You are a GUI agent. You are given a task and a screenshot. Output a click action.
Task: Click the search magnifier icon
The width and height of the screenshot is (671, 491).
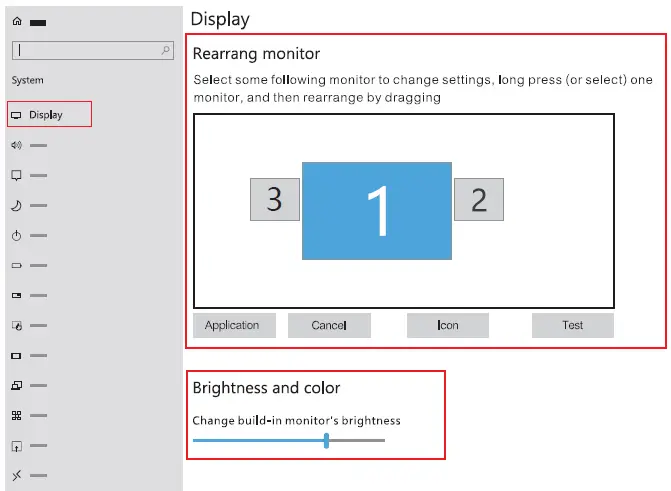click(x=166, y=49)
